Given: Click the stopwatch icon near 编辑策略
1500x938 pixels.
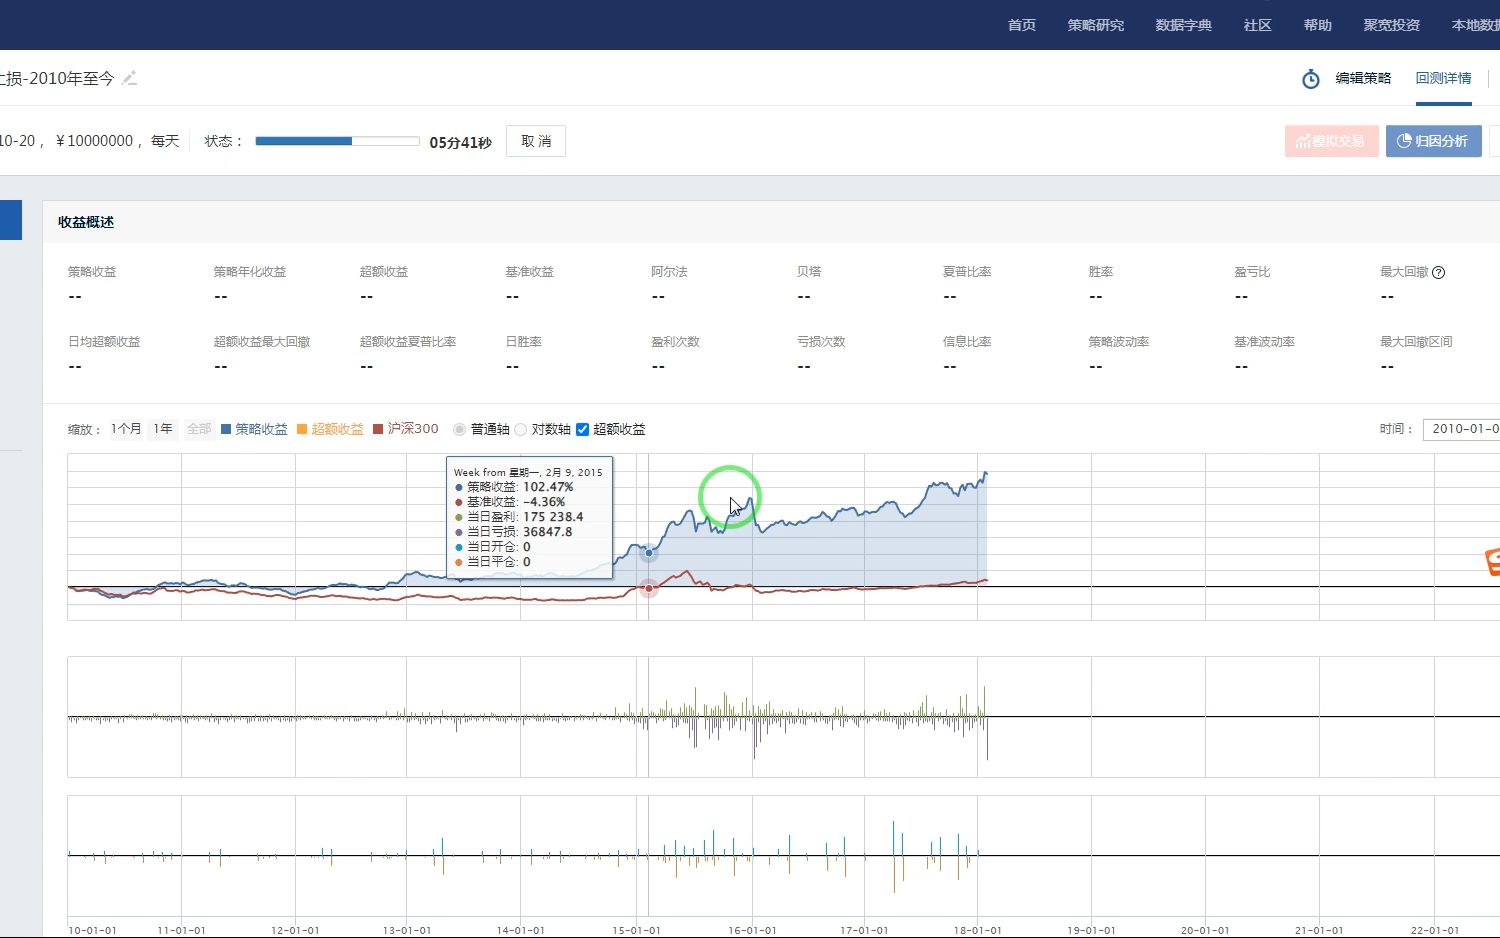Looking at the screenshot, I should click(1311, 79).
